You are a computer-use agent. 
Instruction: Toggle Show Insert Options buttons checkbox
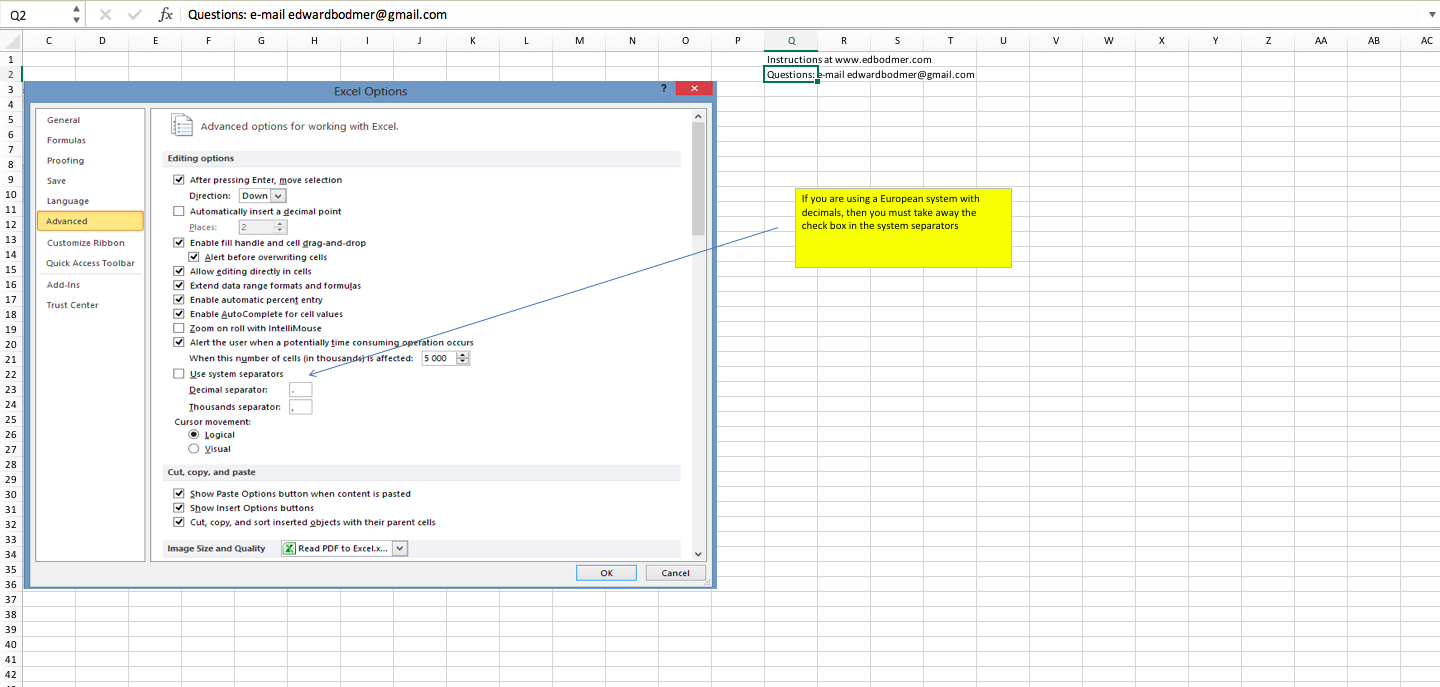(179, 508)
